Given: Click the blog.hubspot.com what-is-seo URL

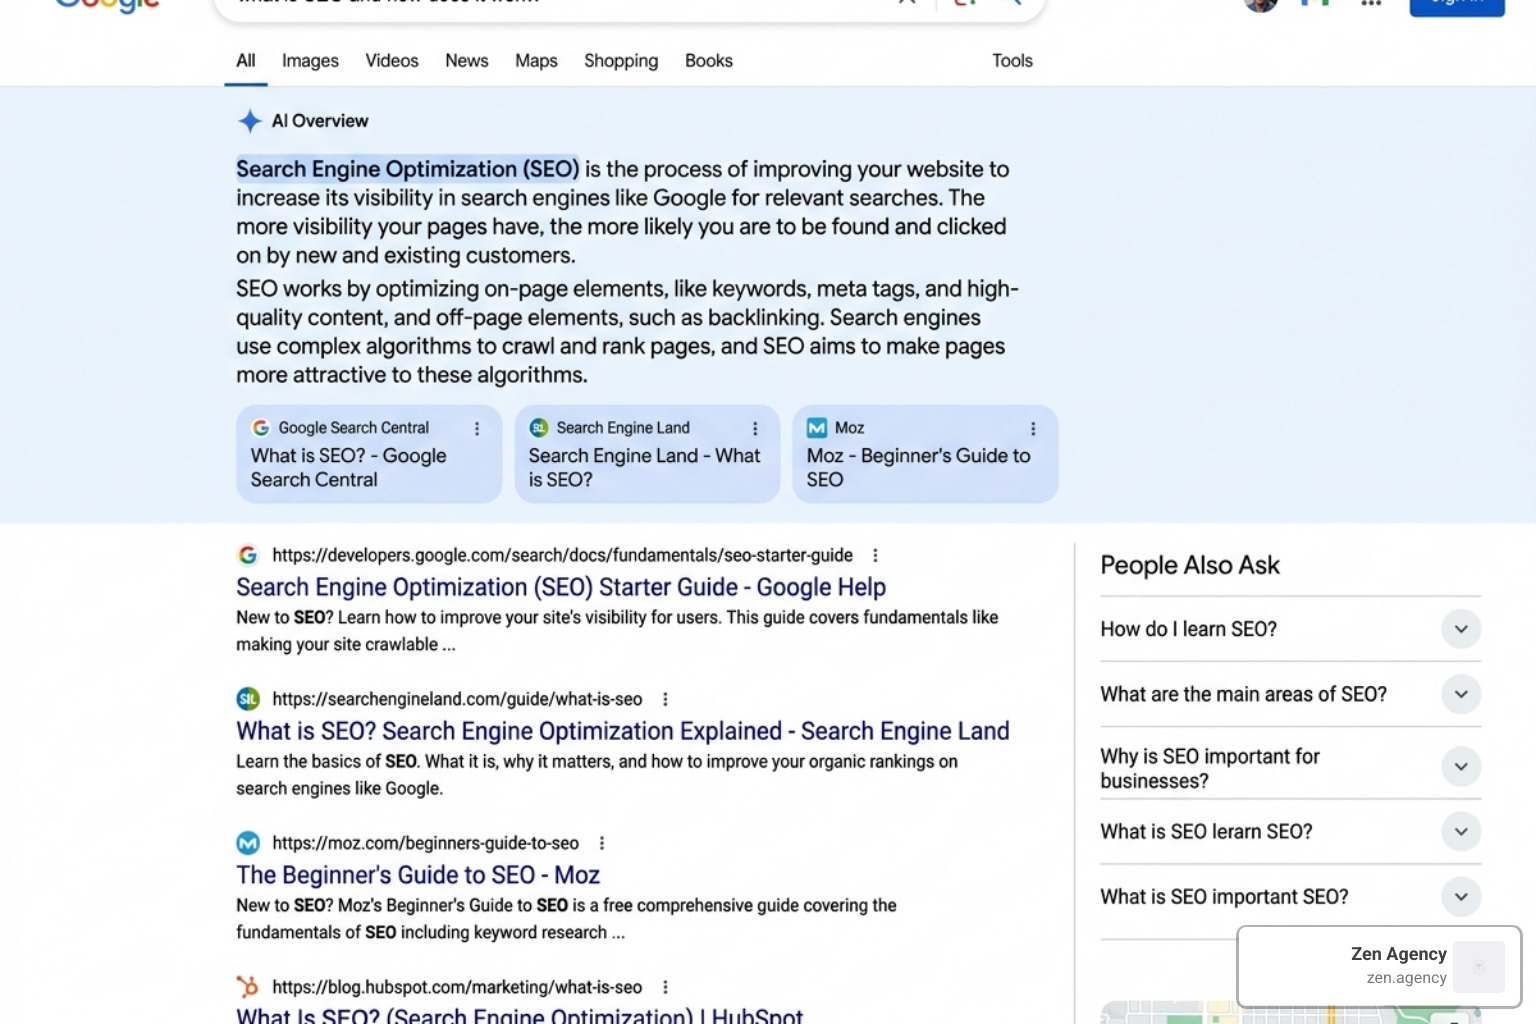Looking at the screenshot, I should click(457, 987).
